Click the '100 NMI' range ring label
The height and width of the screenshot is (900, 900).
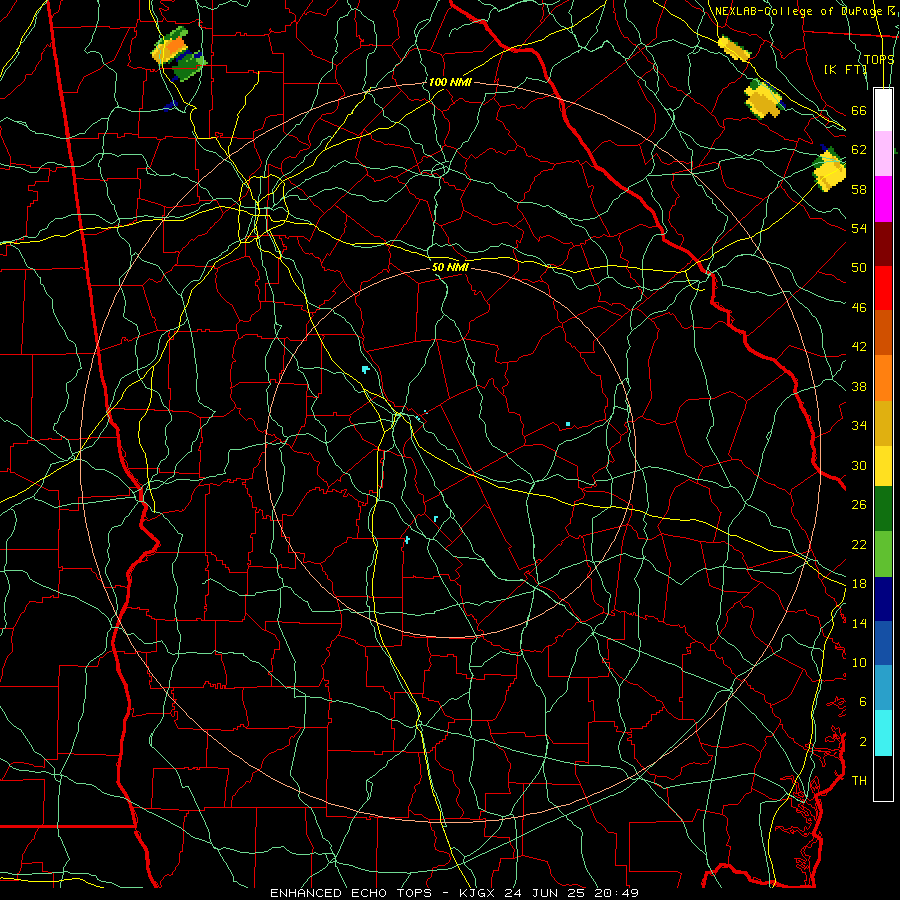[450, 82]
